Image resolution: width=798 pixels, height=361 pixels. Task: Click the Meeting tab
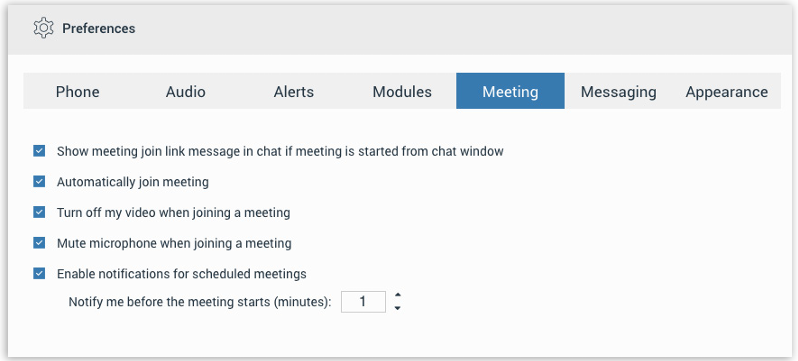tap(510, 92)
